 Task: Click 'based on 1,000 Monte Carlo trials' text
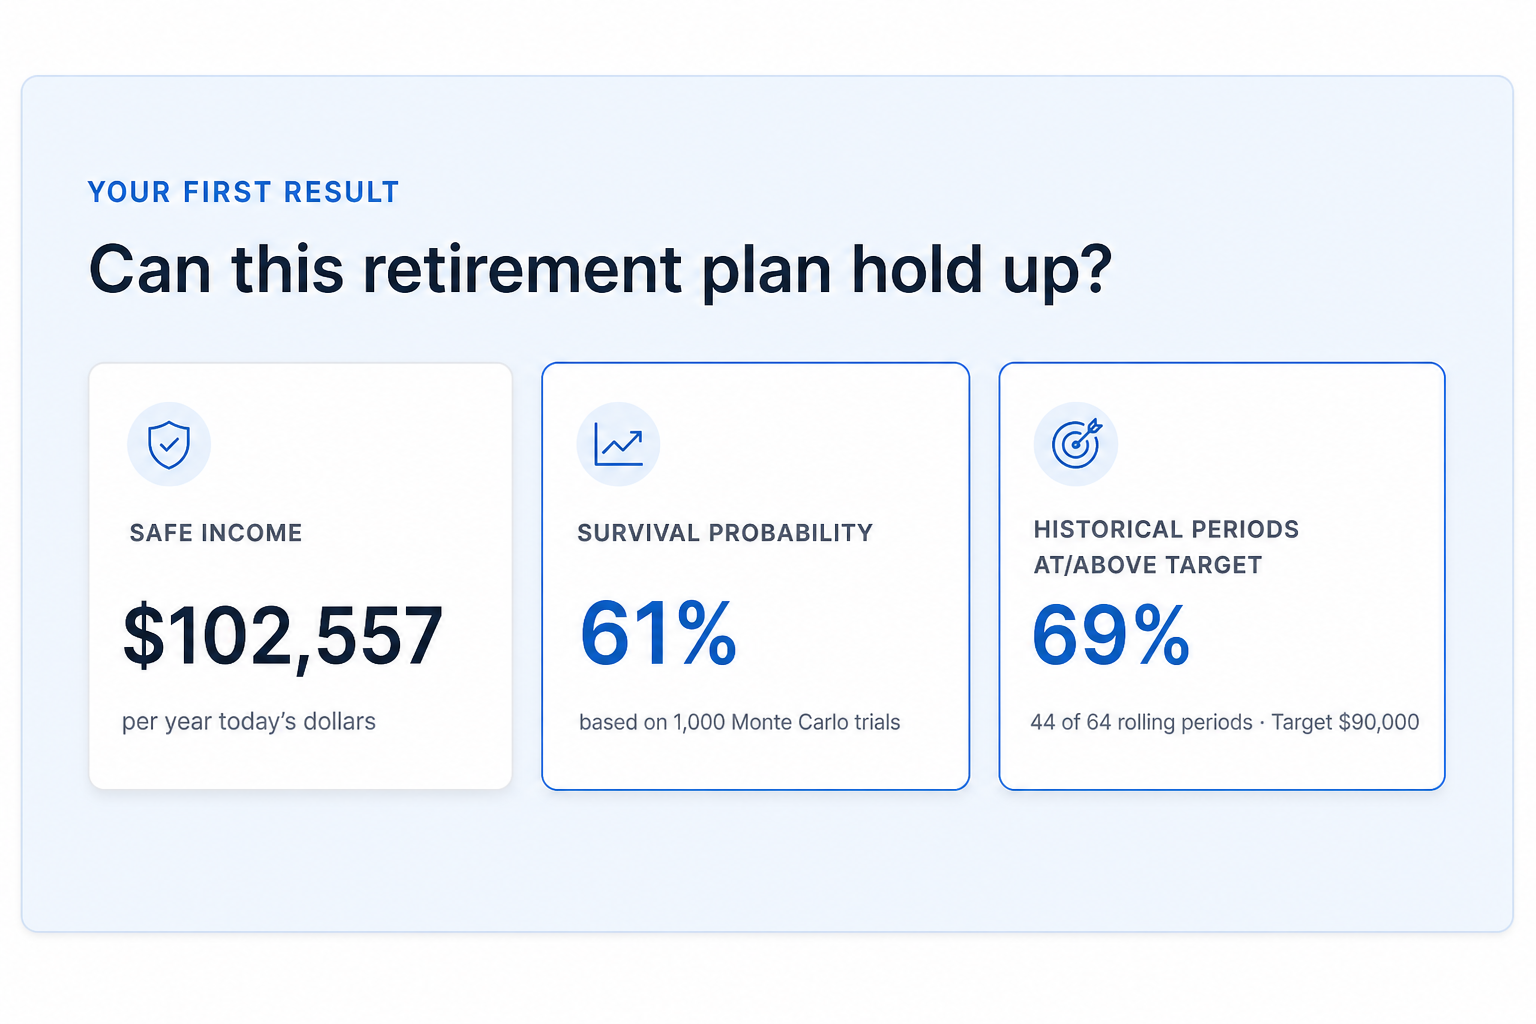(740, 722)
